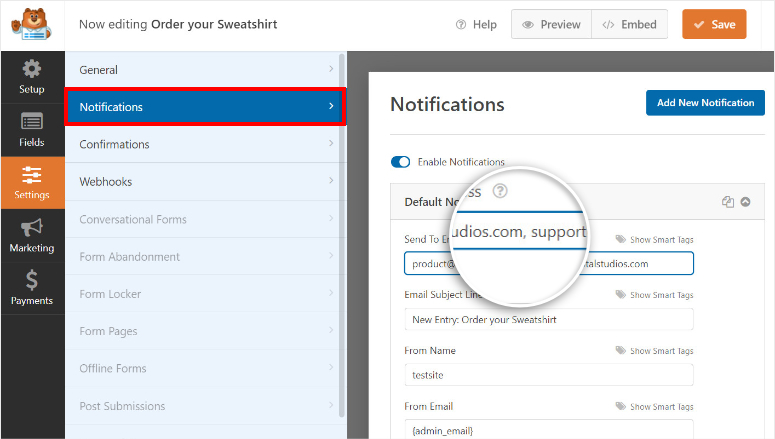
Task: Open the Fields panel icon
Action: click(x=31, y=129)
